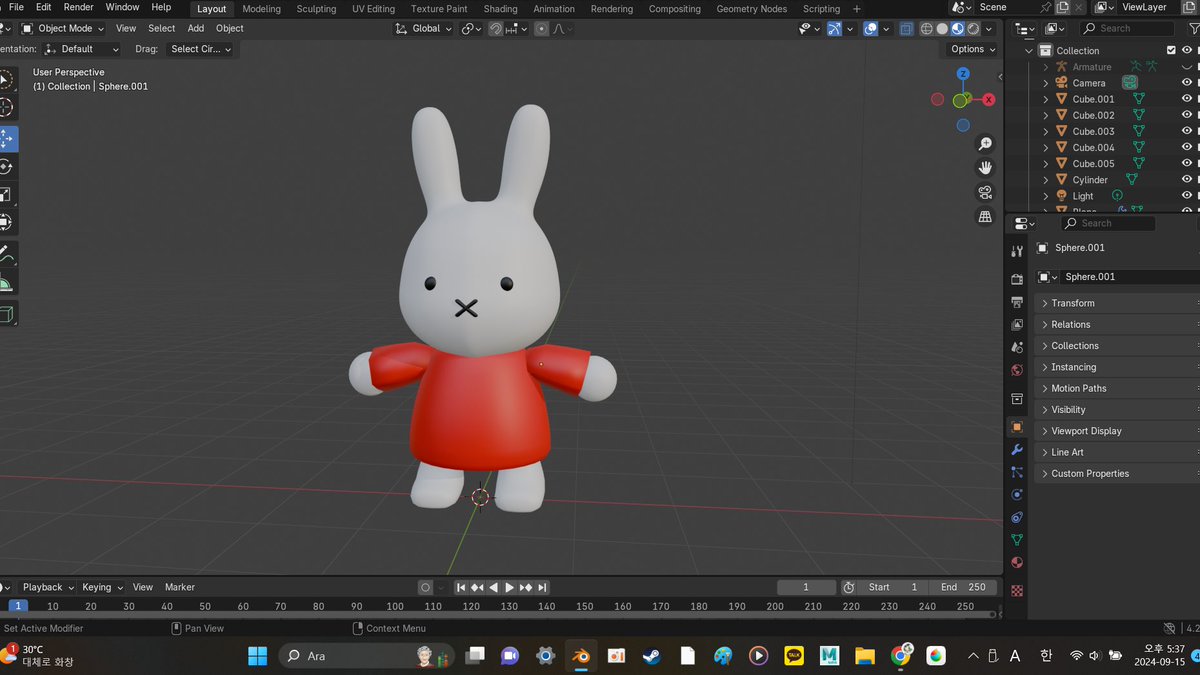Open KakaoTalk from the Windows taskbar
This screenshot has width=1200, height=675.
(x=794, y=656)
